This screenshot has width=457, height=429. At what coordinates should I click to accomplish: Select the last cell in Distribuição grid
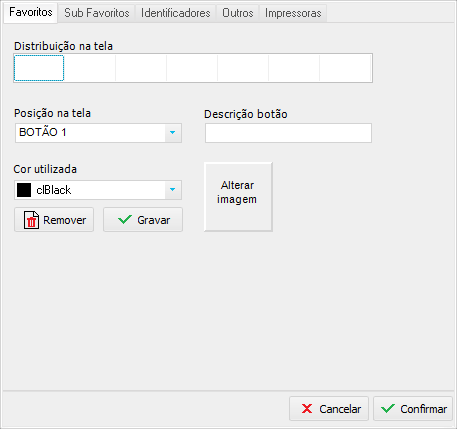[345, 68]
